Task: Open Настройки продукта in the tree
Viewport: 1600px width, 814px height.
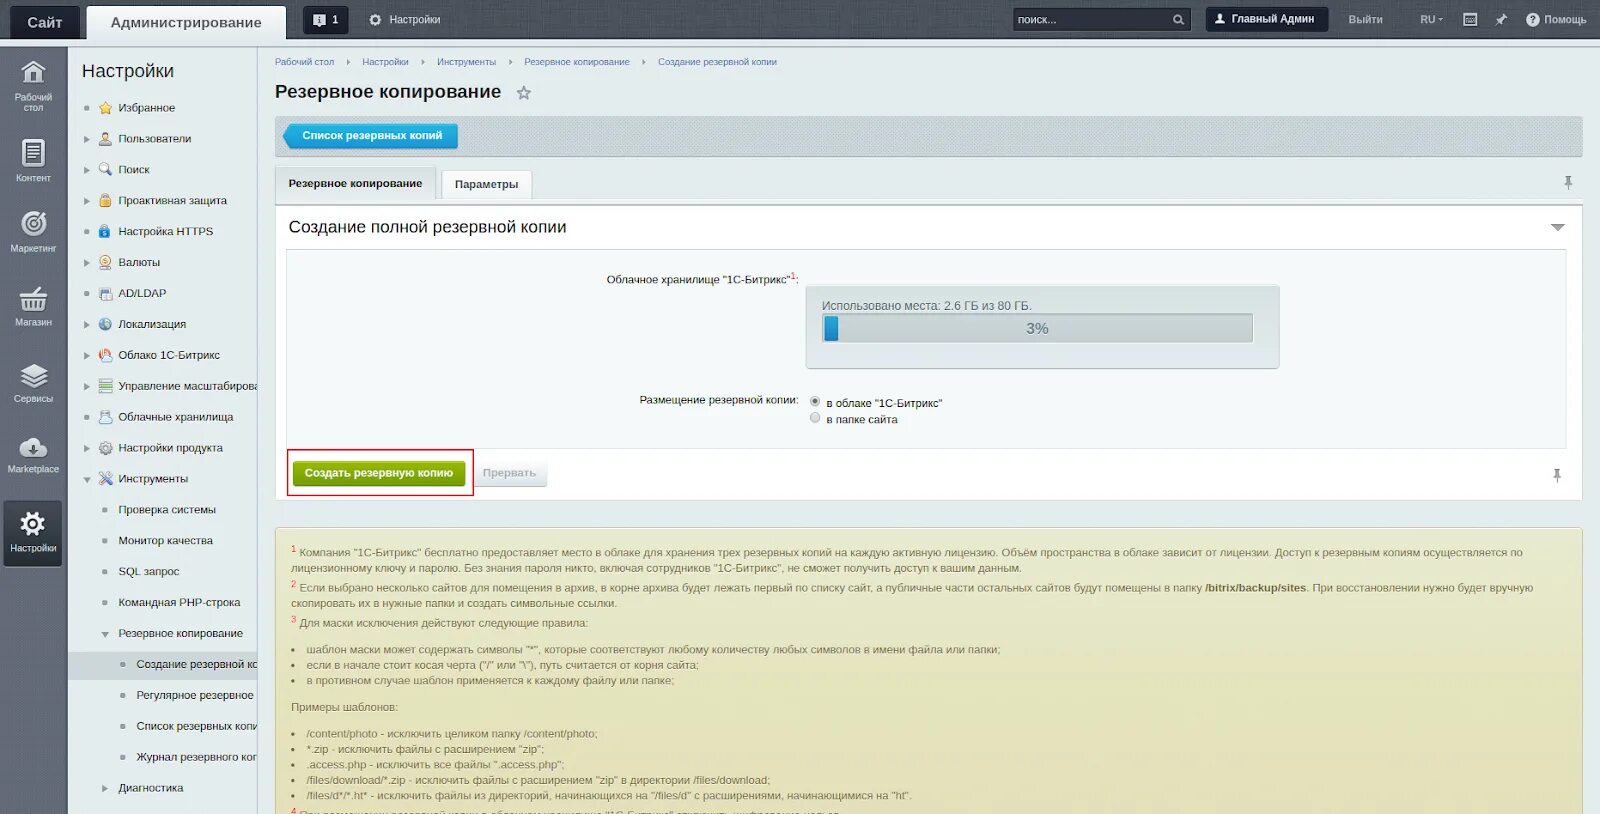Action: [170, 449]
